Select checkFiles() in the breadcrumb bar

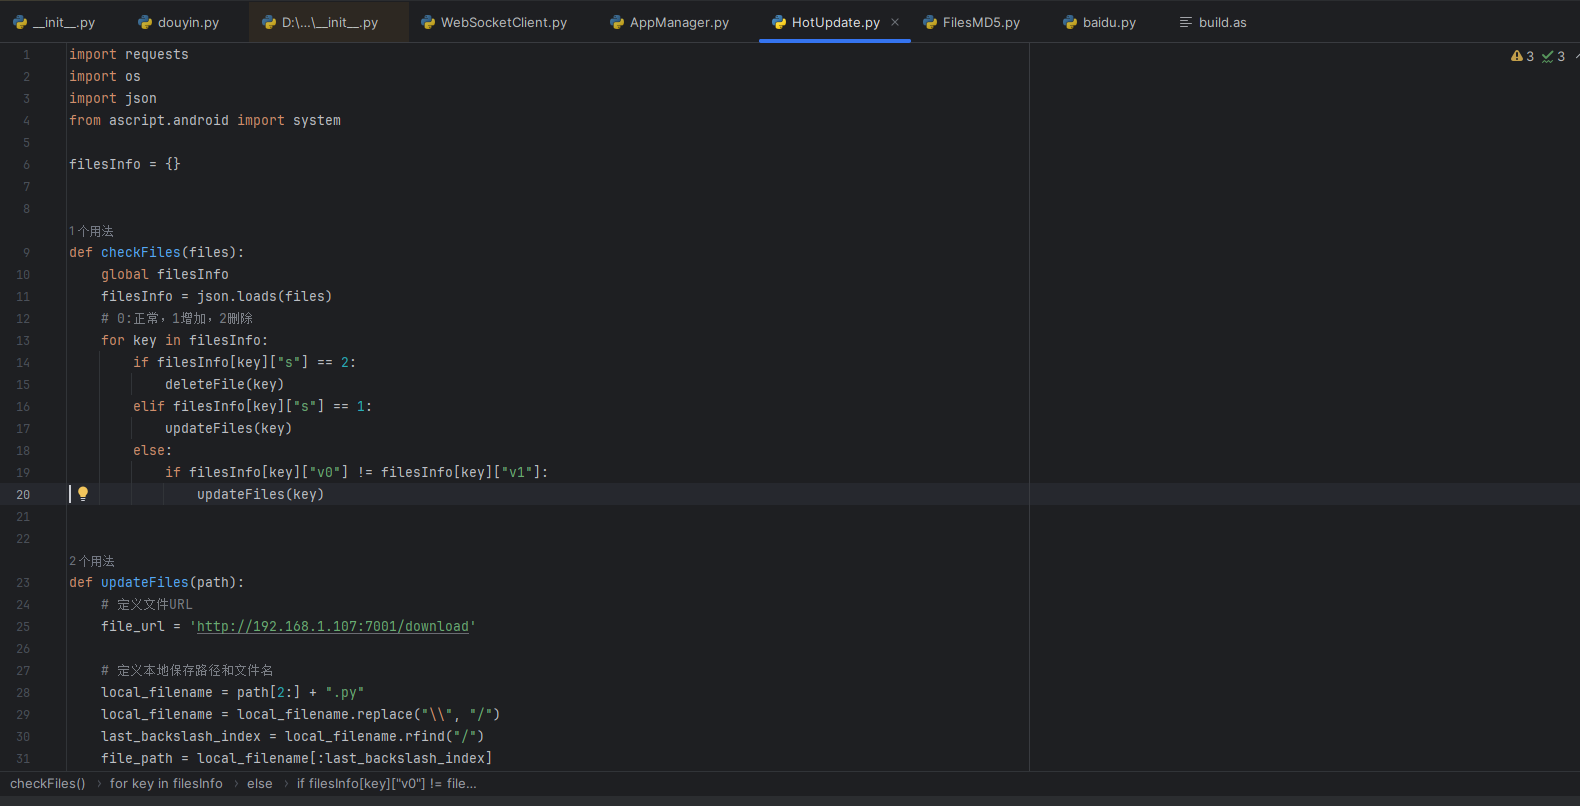point(48,783)
